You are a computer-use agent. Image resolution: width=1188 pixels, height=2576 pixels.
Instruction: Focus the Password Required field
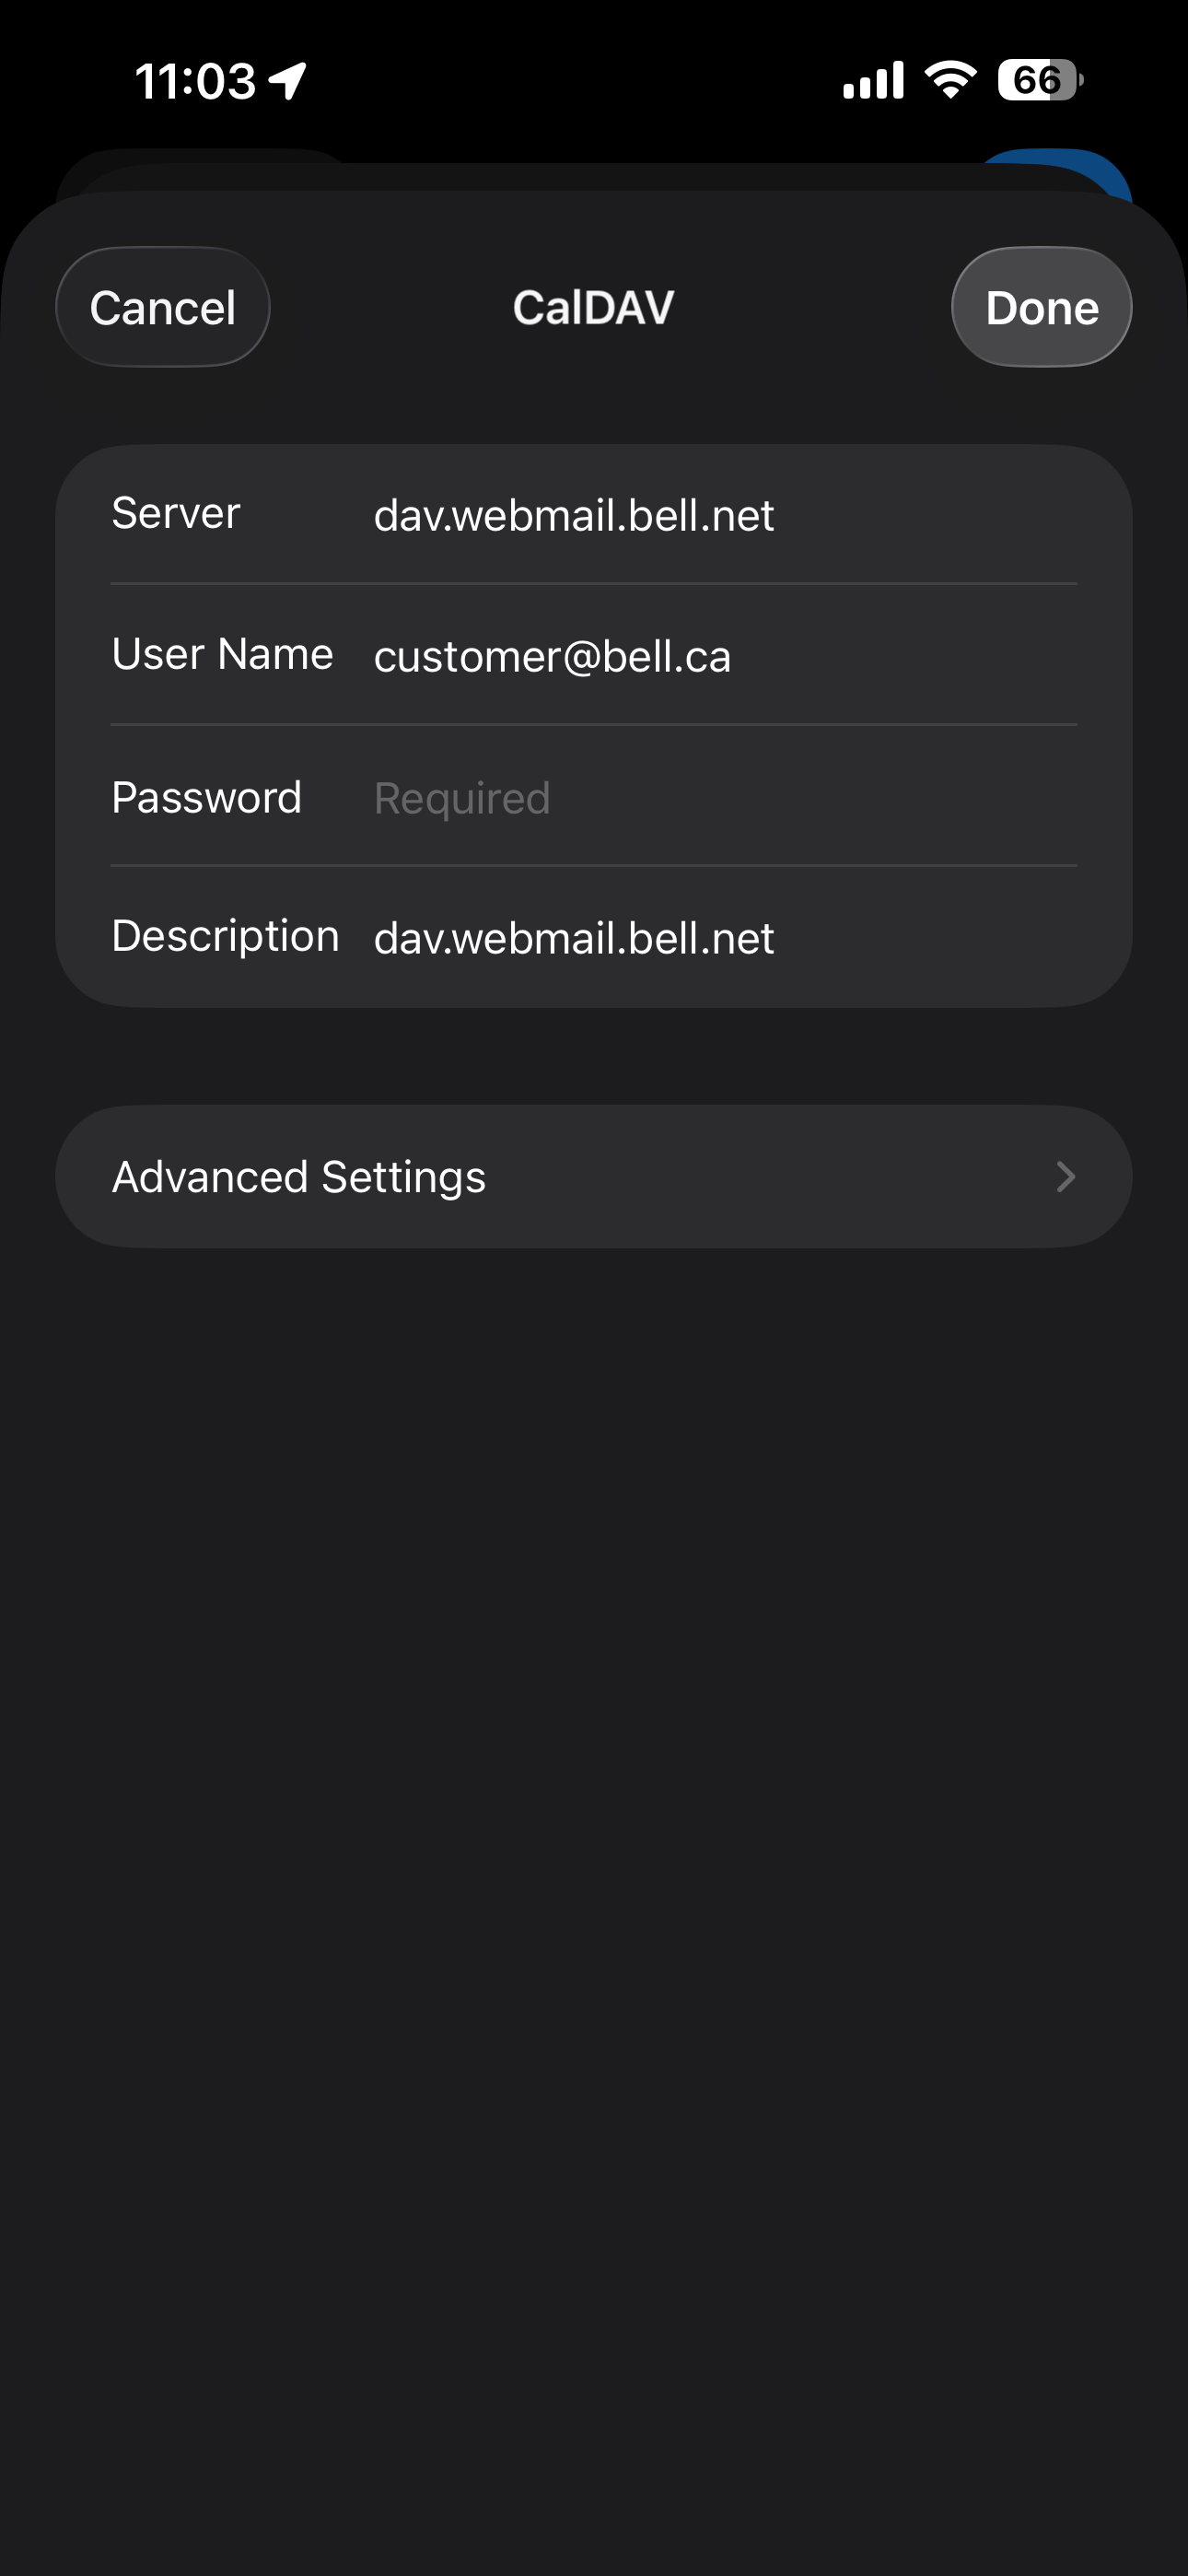click(x=700, y=798)
